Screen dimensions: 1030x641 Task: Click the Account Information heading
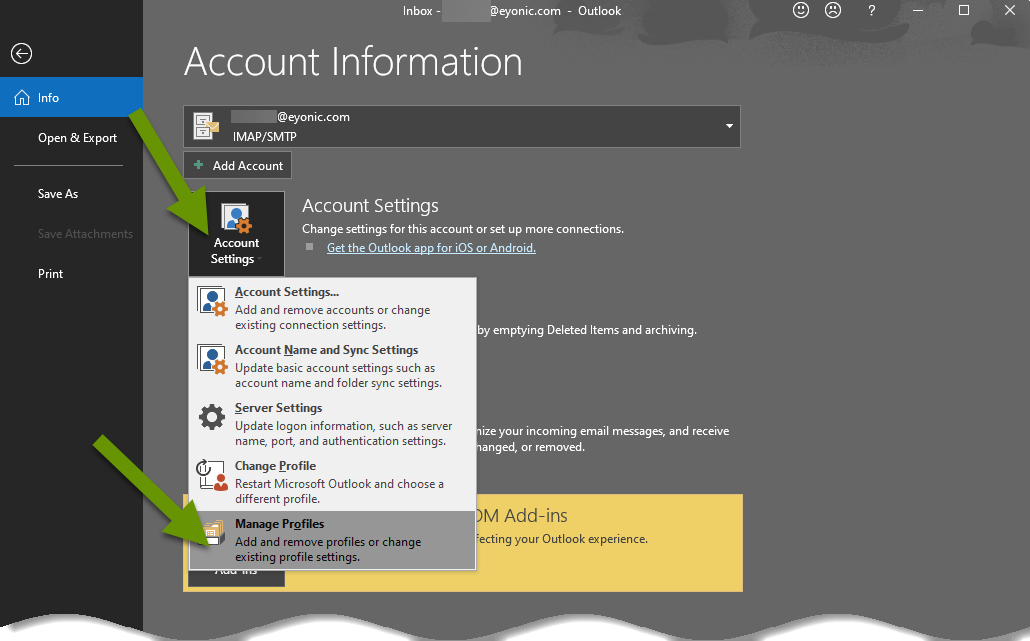coord(353,62)
